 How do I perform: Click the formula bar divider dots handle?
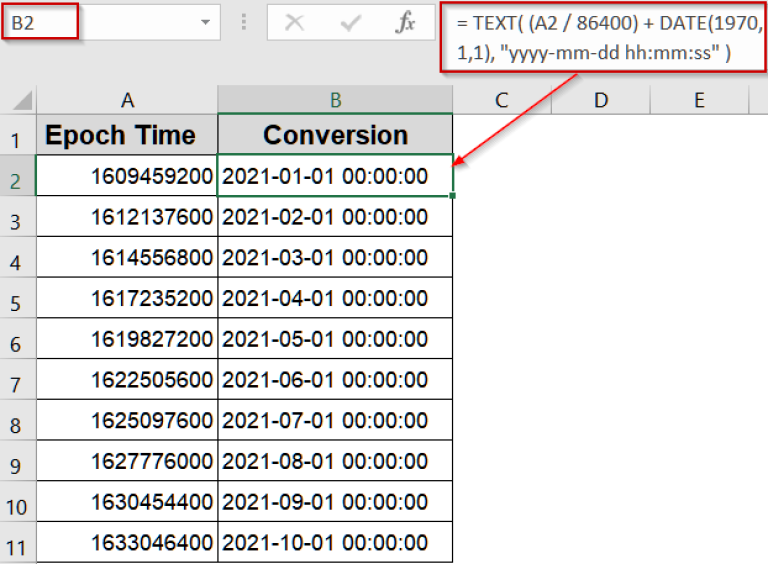click(x=244, y=22)
